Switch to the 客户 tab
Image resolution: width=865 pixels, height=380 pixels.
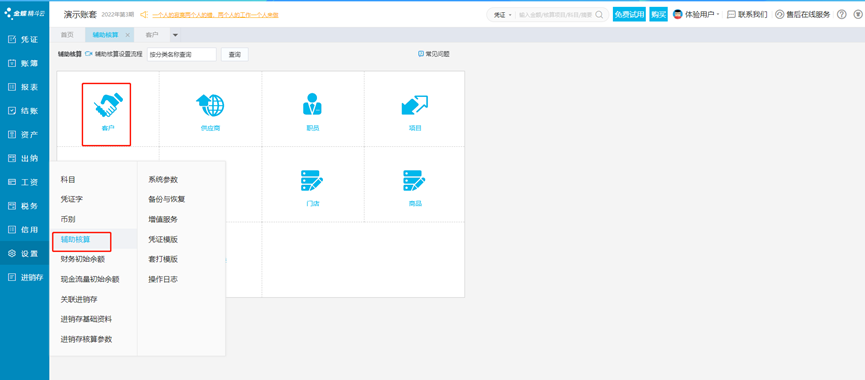point(152,35)
